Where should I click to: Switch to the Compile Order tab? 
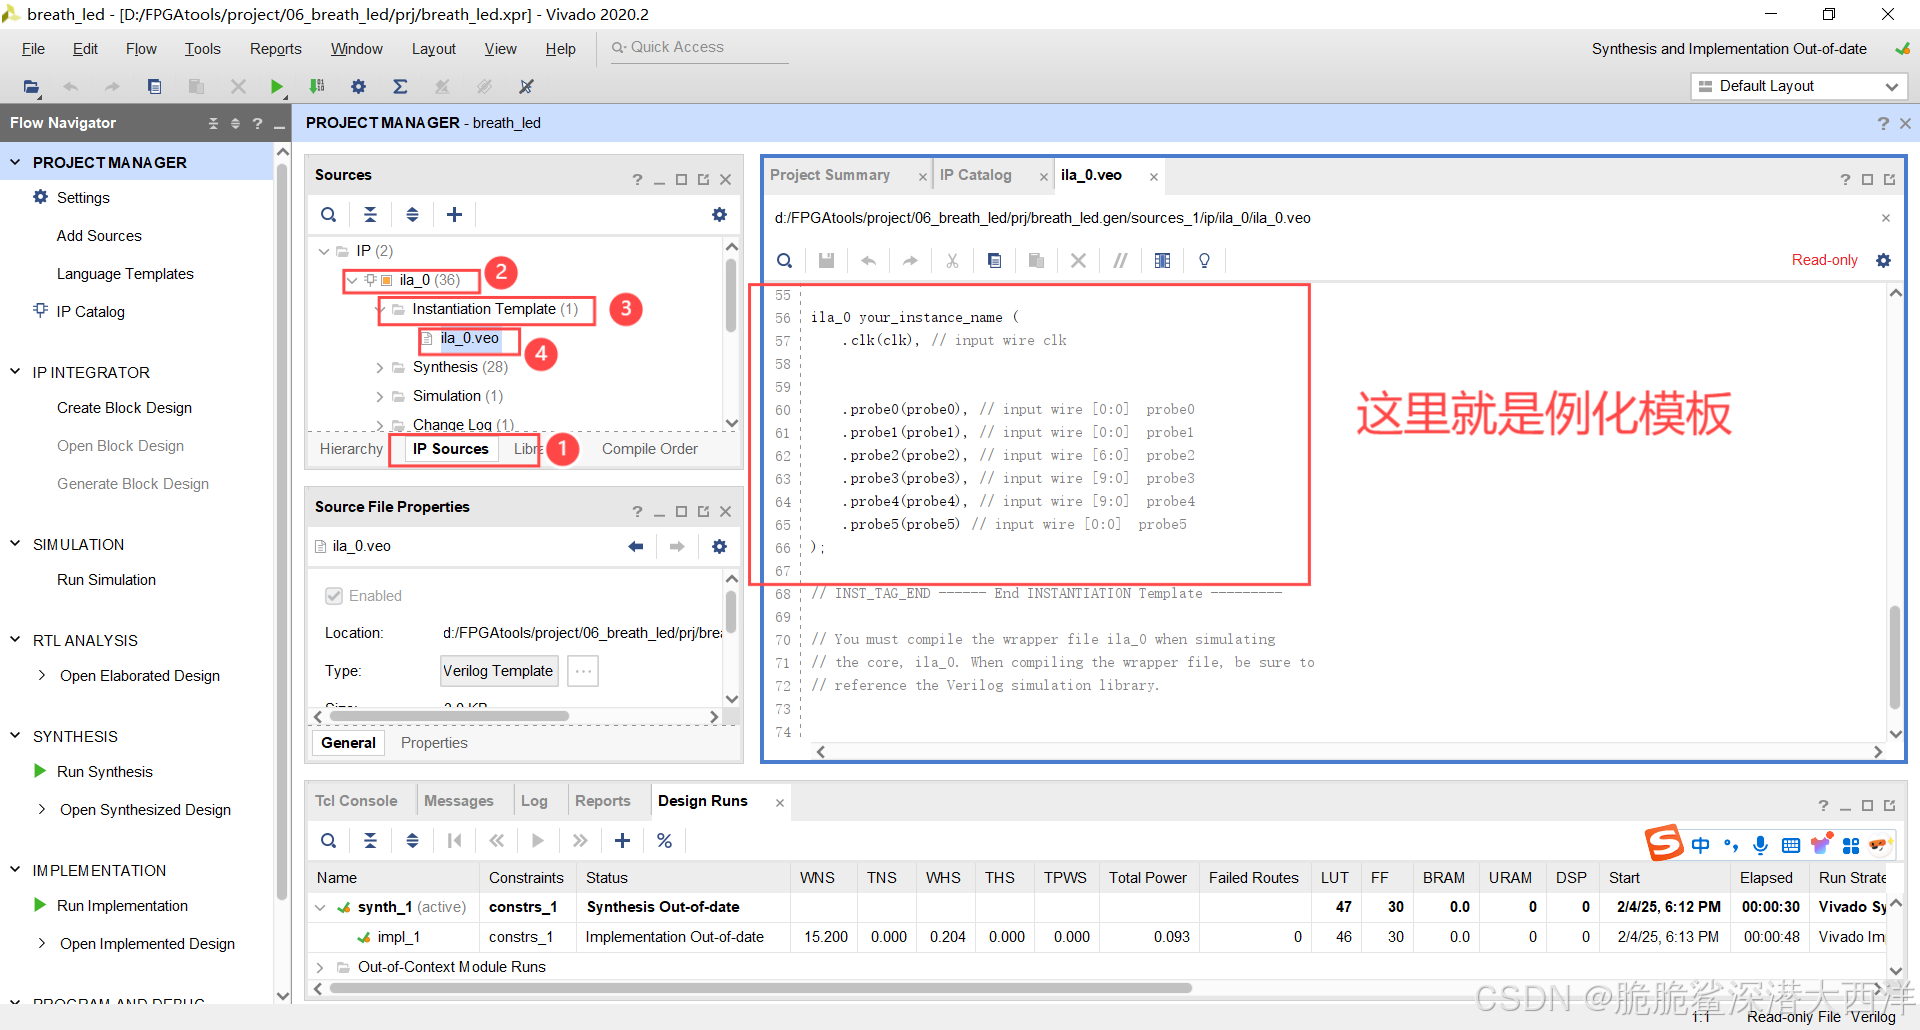650,449
